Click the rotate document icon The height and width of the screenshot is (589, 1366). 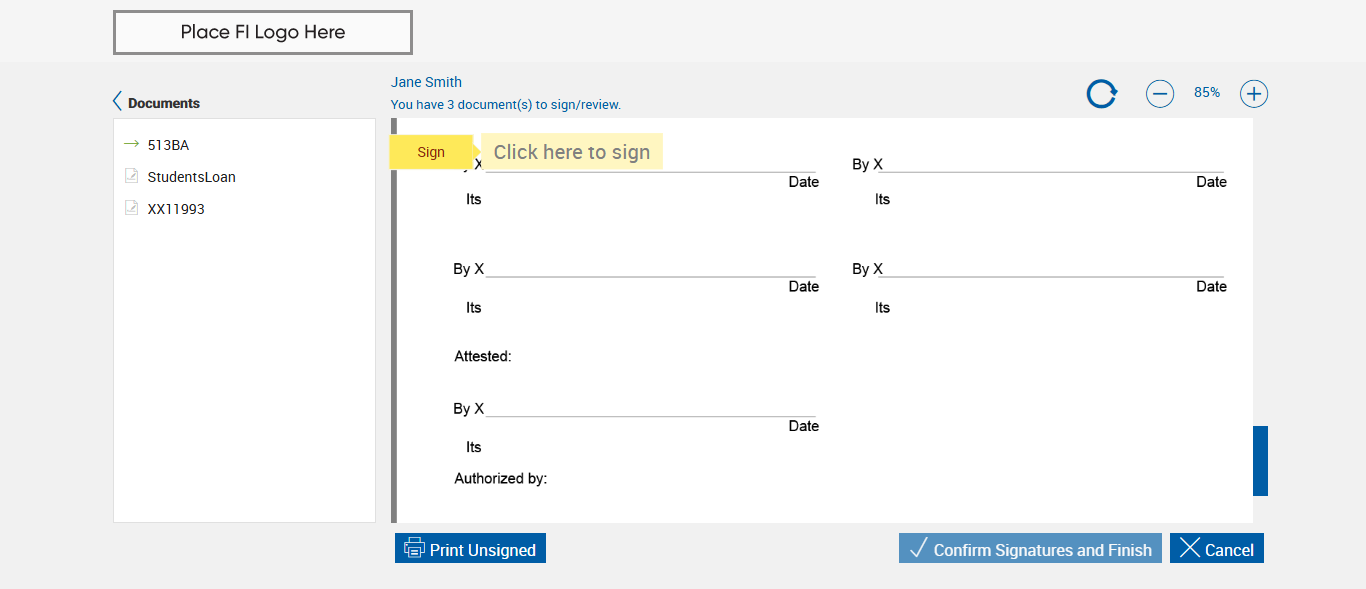tap(1101, 94)
